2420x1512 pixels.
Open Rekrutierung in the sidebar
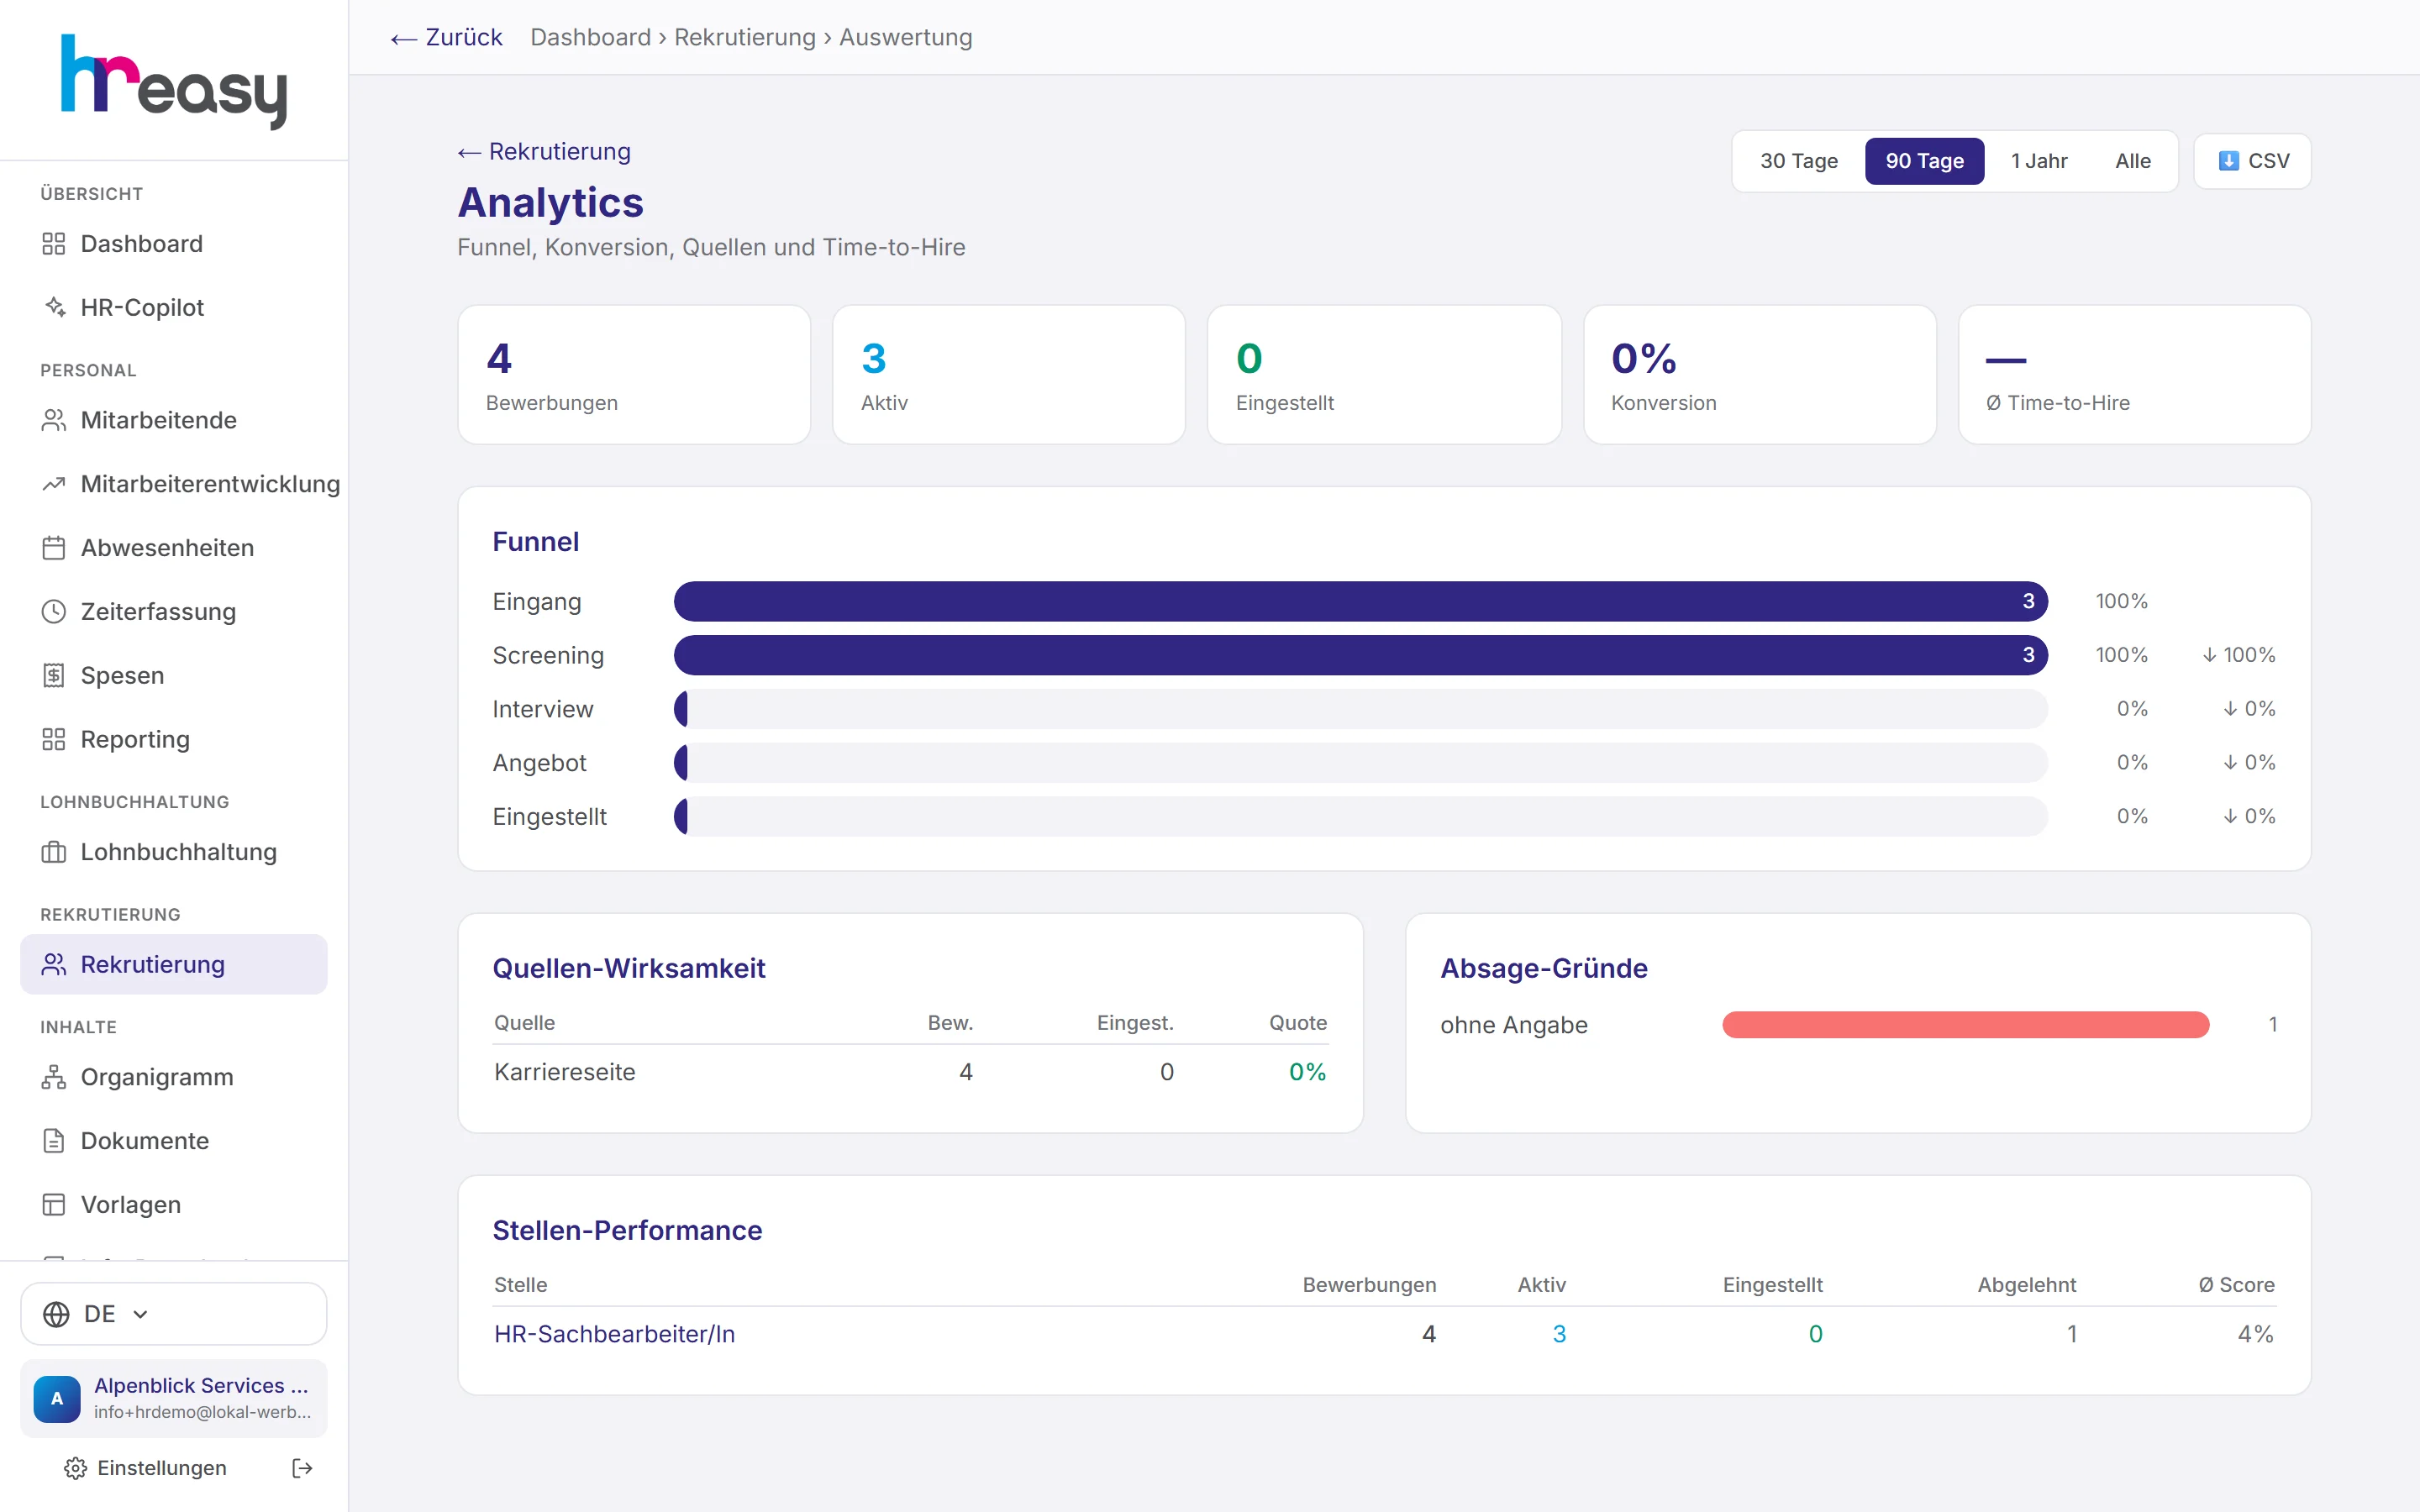[174, 964]
